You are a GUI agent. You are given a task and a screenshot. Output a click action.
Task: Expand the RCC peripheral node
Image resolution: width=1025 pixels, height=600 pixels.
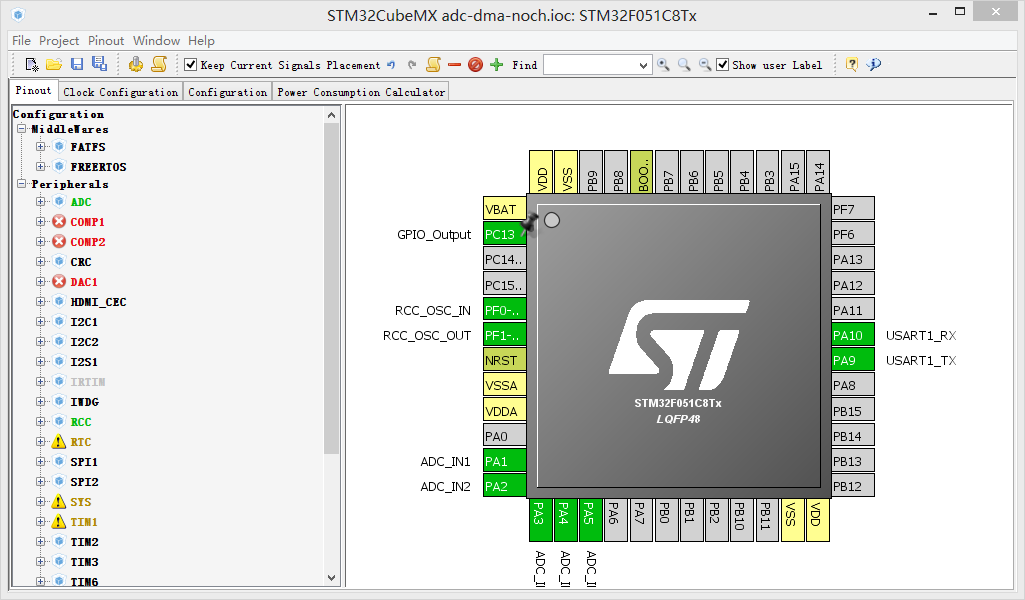tap(41, 422)
